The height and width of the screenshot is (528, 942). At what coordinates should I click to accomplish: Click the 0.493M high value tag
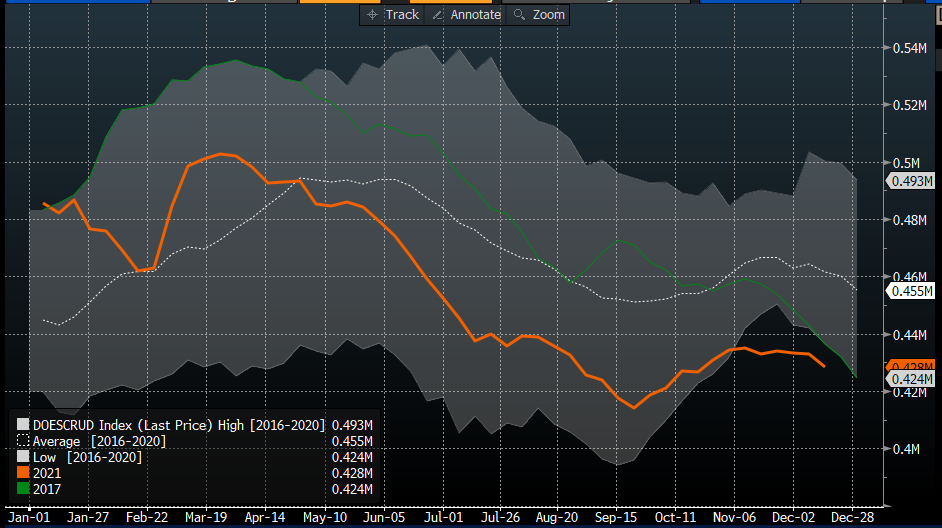tap(914, 181)
